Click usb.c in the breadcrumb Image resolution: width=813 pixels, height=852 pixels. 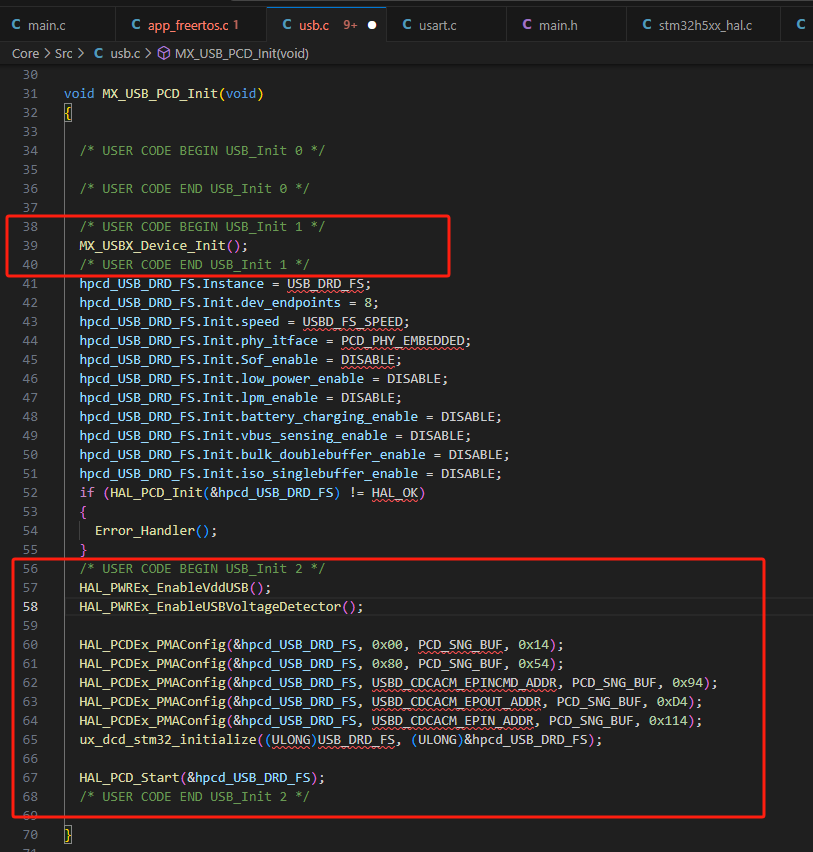pos(125,54)
